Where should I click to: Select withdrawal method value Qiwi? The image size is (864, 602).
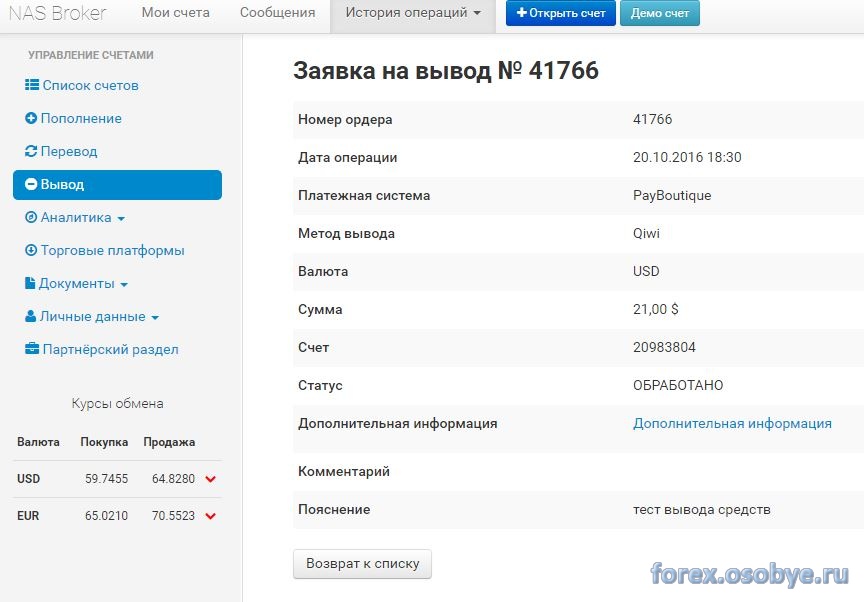pyautogui.click(x=646, y=234)
